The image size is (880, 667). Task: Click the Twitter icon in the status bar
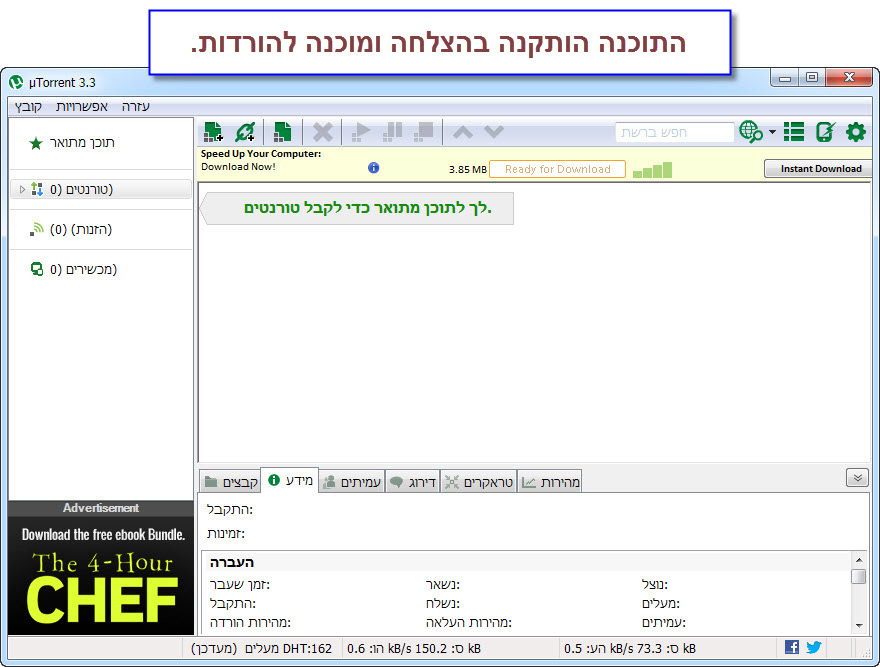(x=813, y=647)
